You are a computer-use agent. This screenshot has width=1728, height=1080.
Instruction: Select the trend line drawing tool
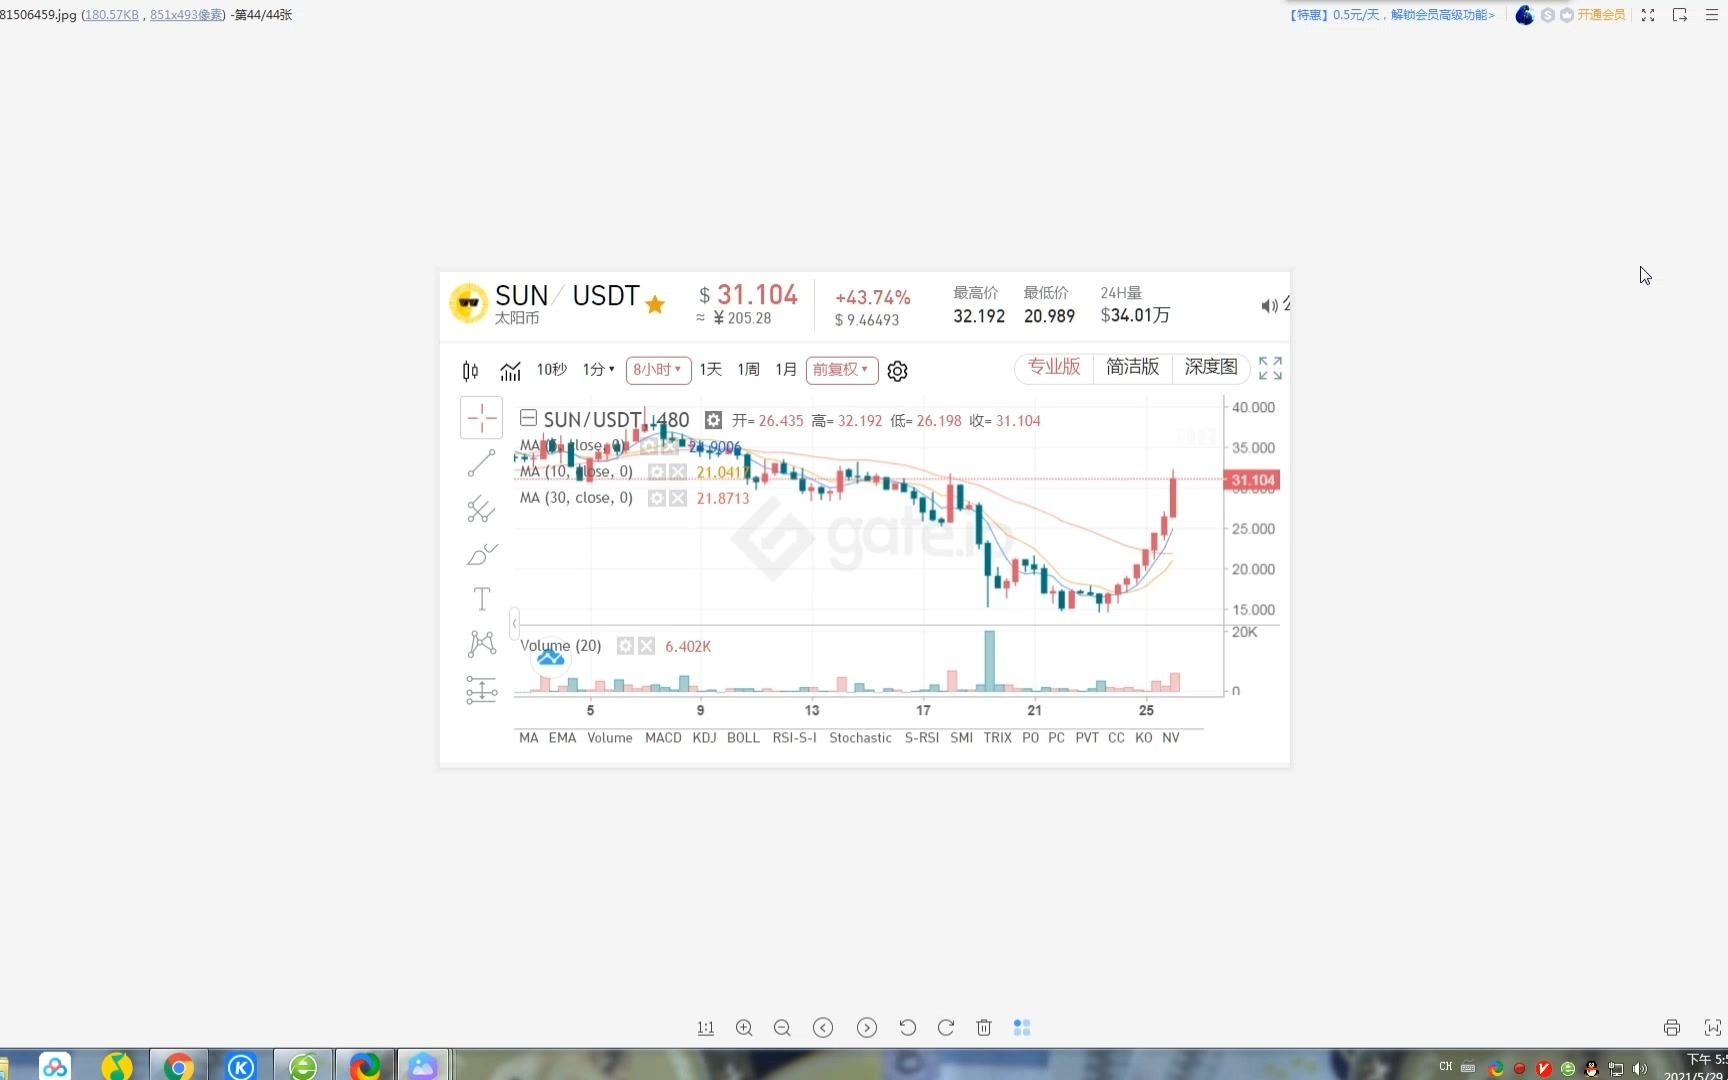pos(481,463)
